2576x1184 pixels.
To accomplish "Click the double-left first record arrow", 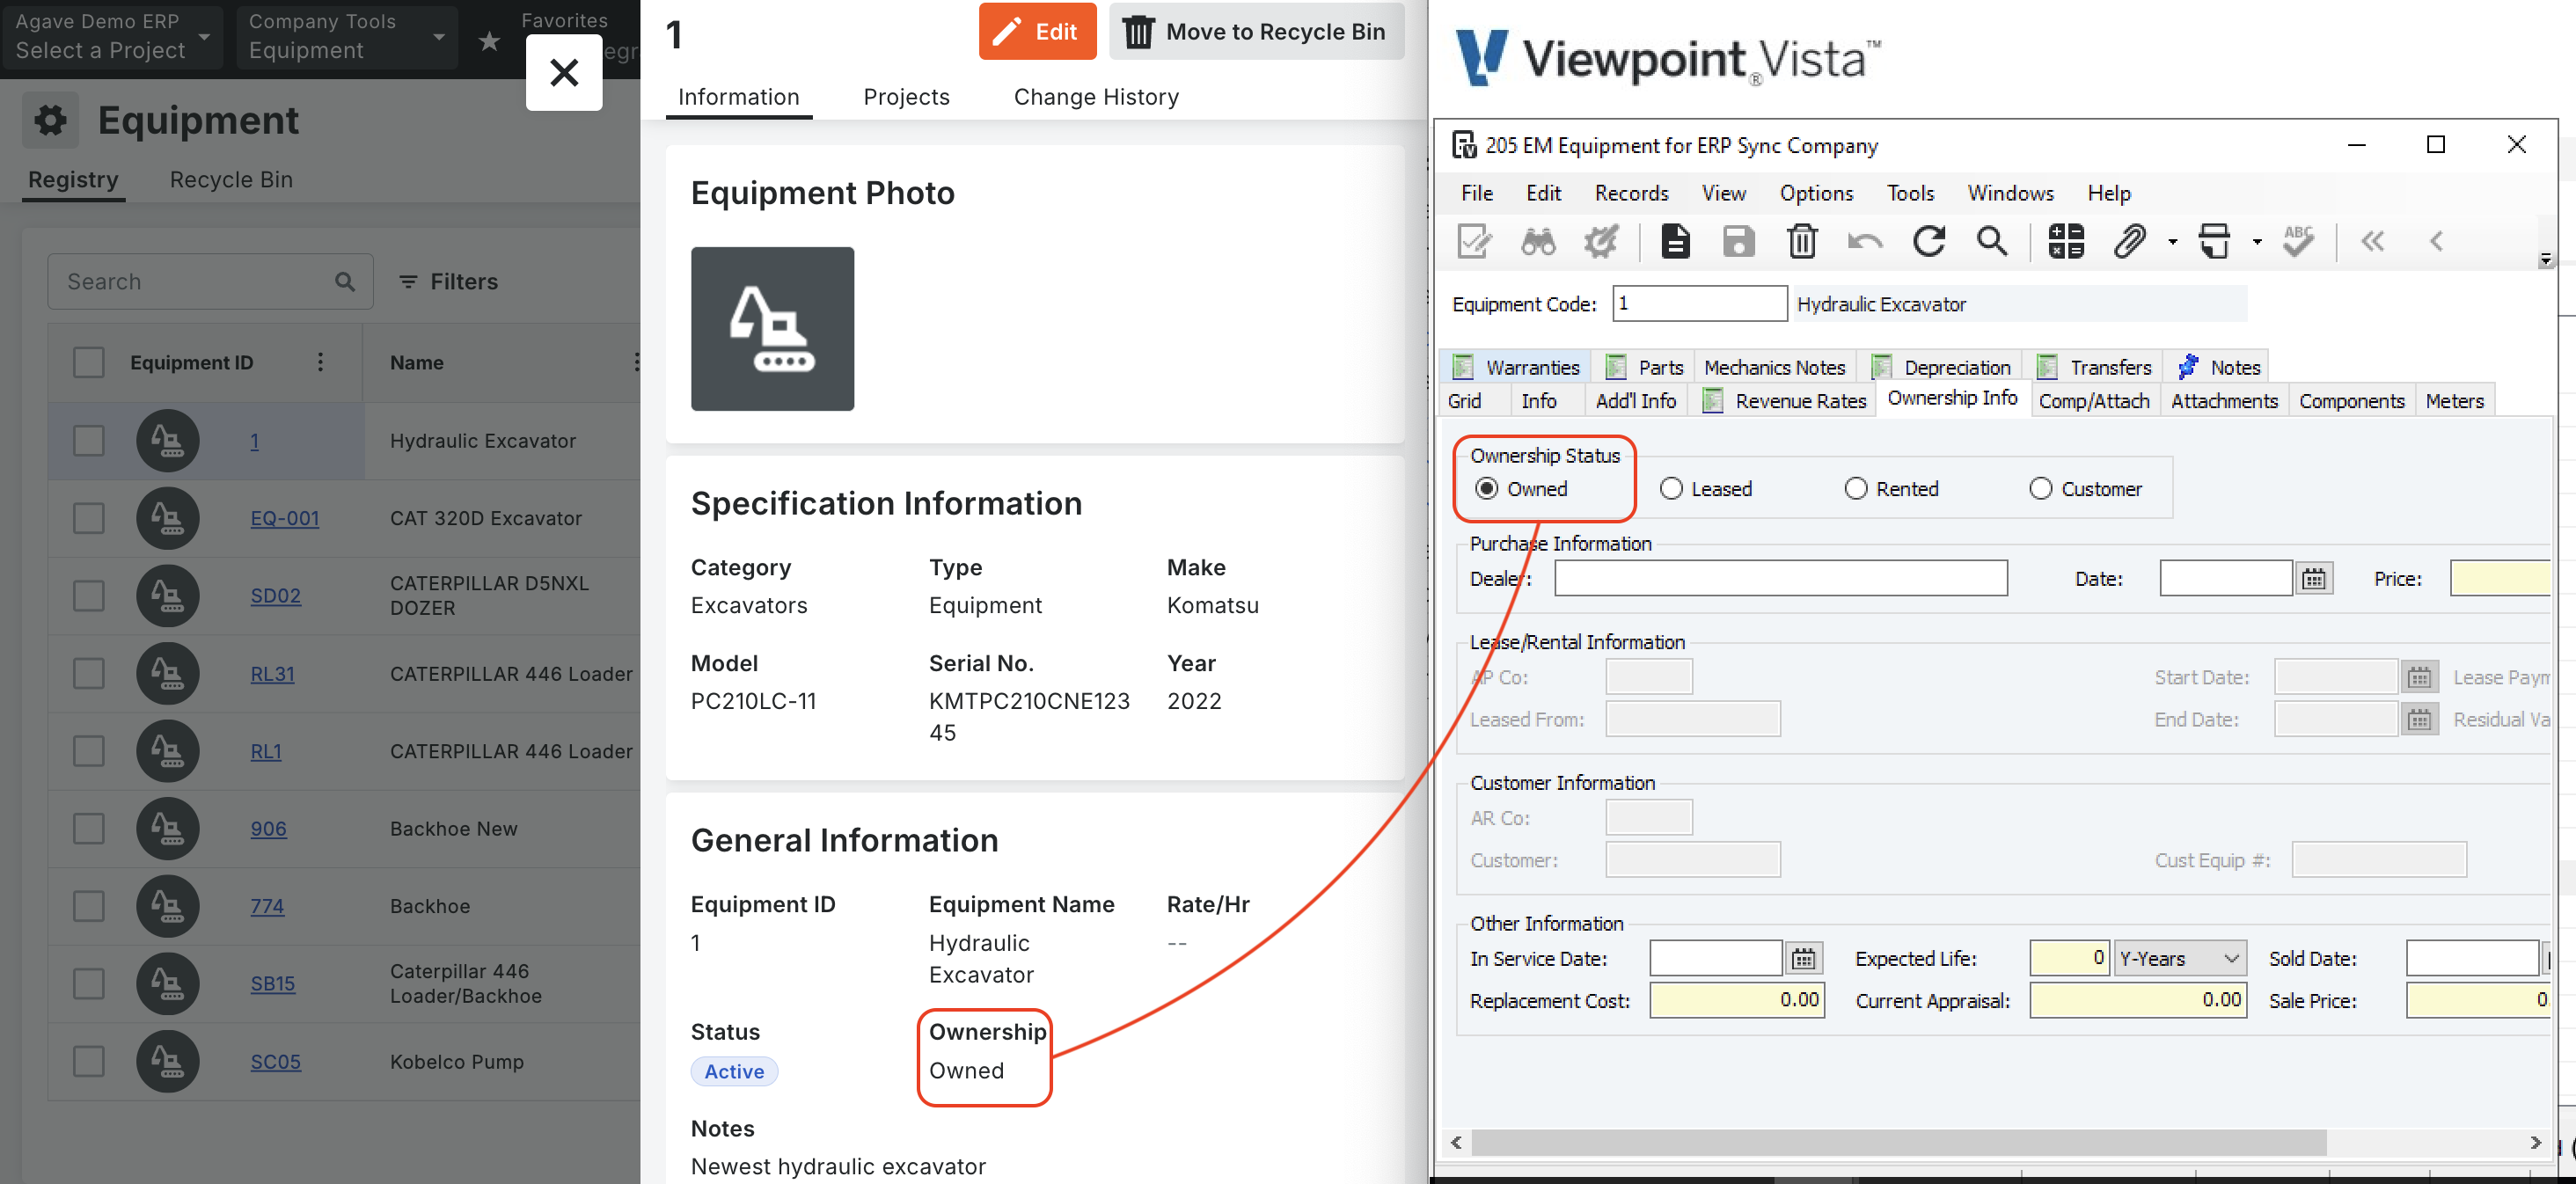I will pos(2373,241).
